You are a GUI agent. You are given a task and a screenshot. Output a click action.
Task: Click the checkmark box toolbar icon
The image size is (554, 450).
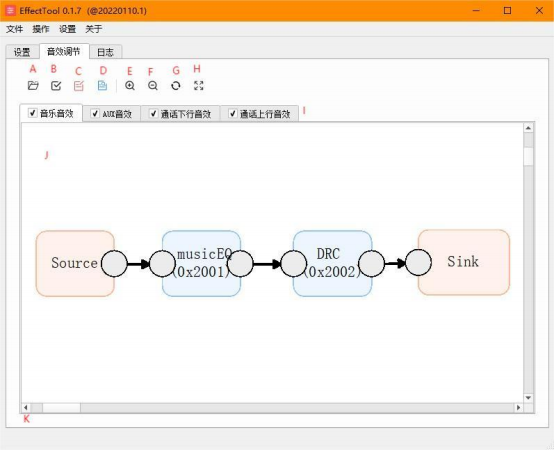[56, 85]
